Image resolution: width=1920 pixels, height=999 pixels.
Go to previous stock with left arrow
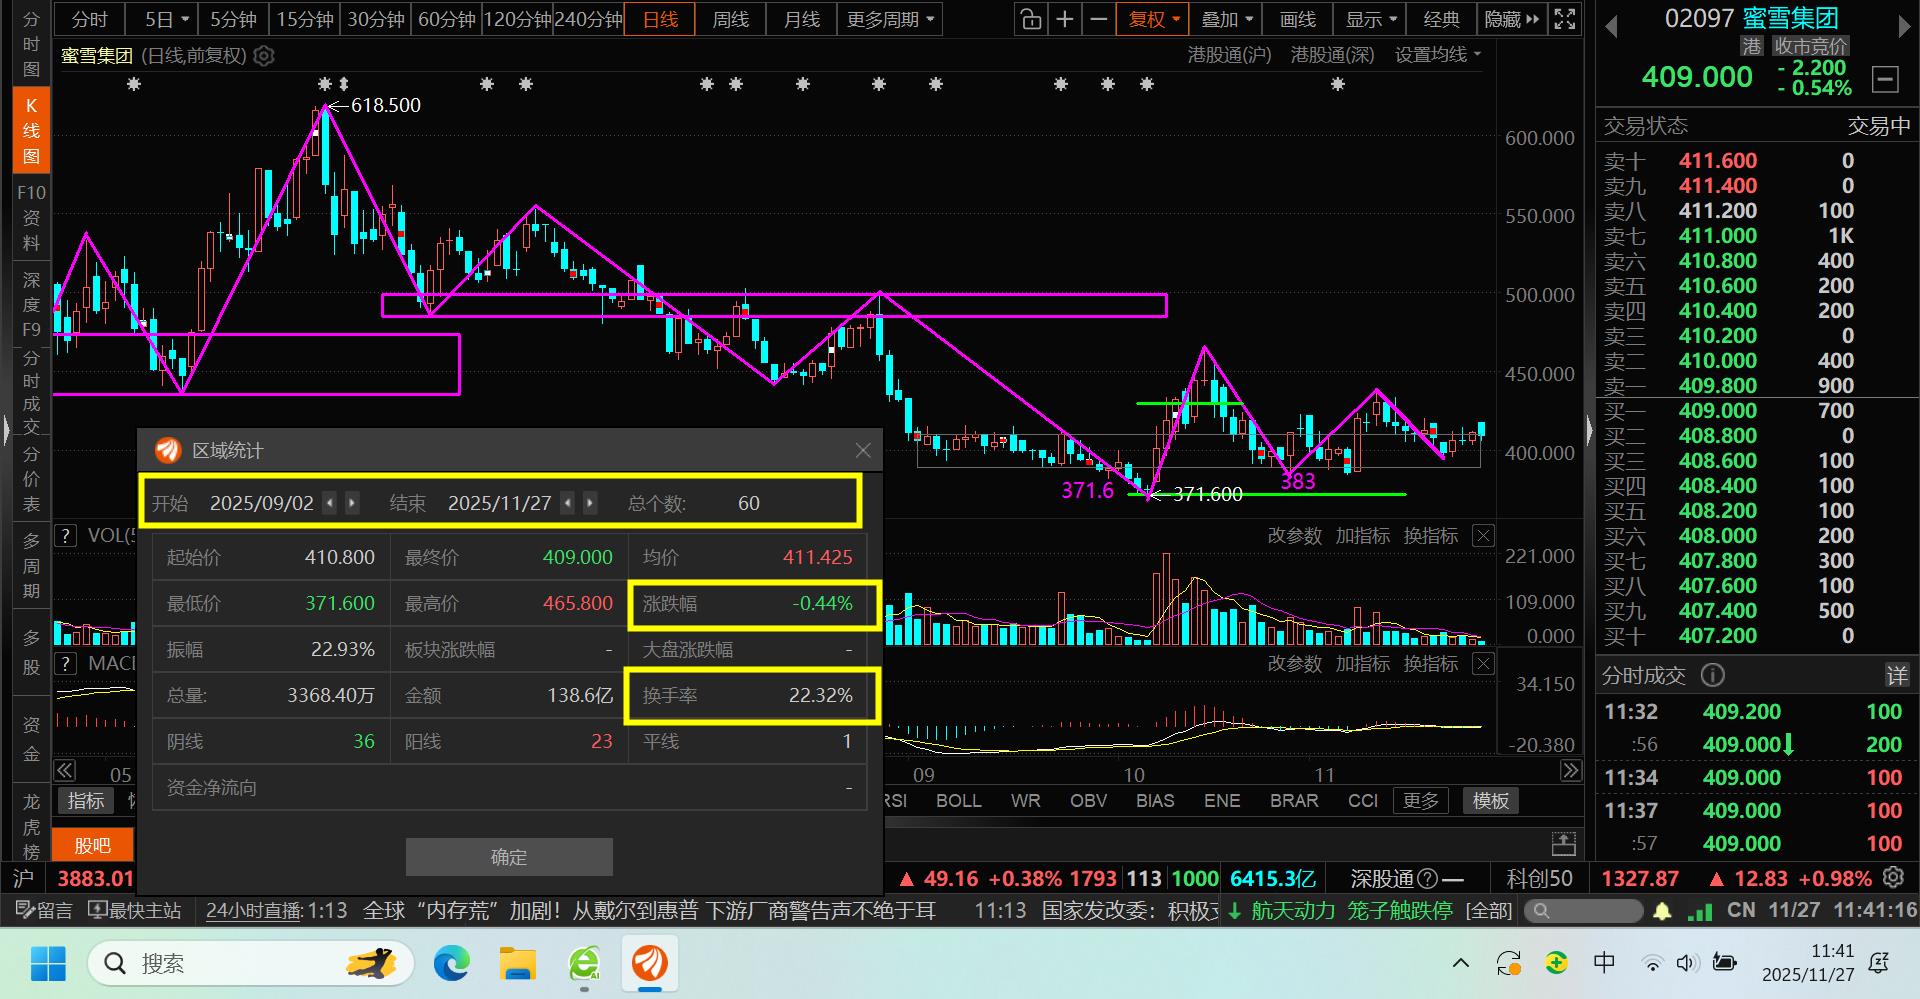1611,27
